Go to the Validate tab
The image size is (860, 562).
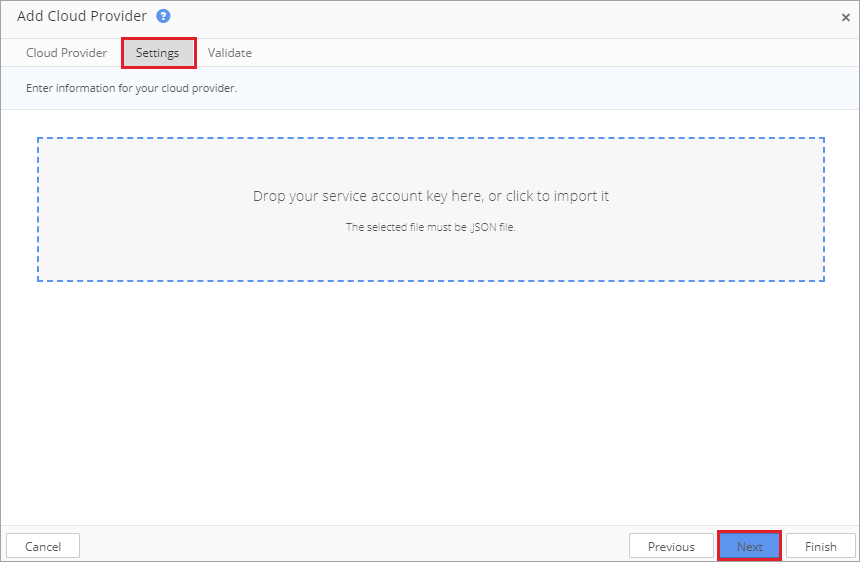click(x=229, y=53)
